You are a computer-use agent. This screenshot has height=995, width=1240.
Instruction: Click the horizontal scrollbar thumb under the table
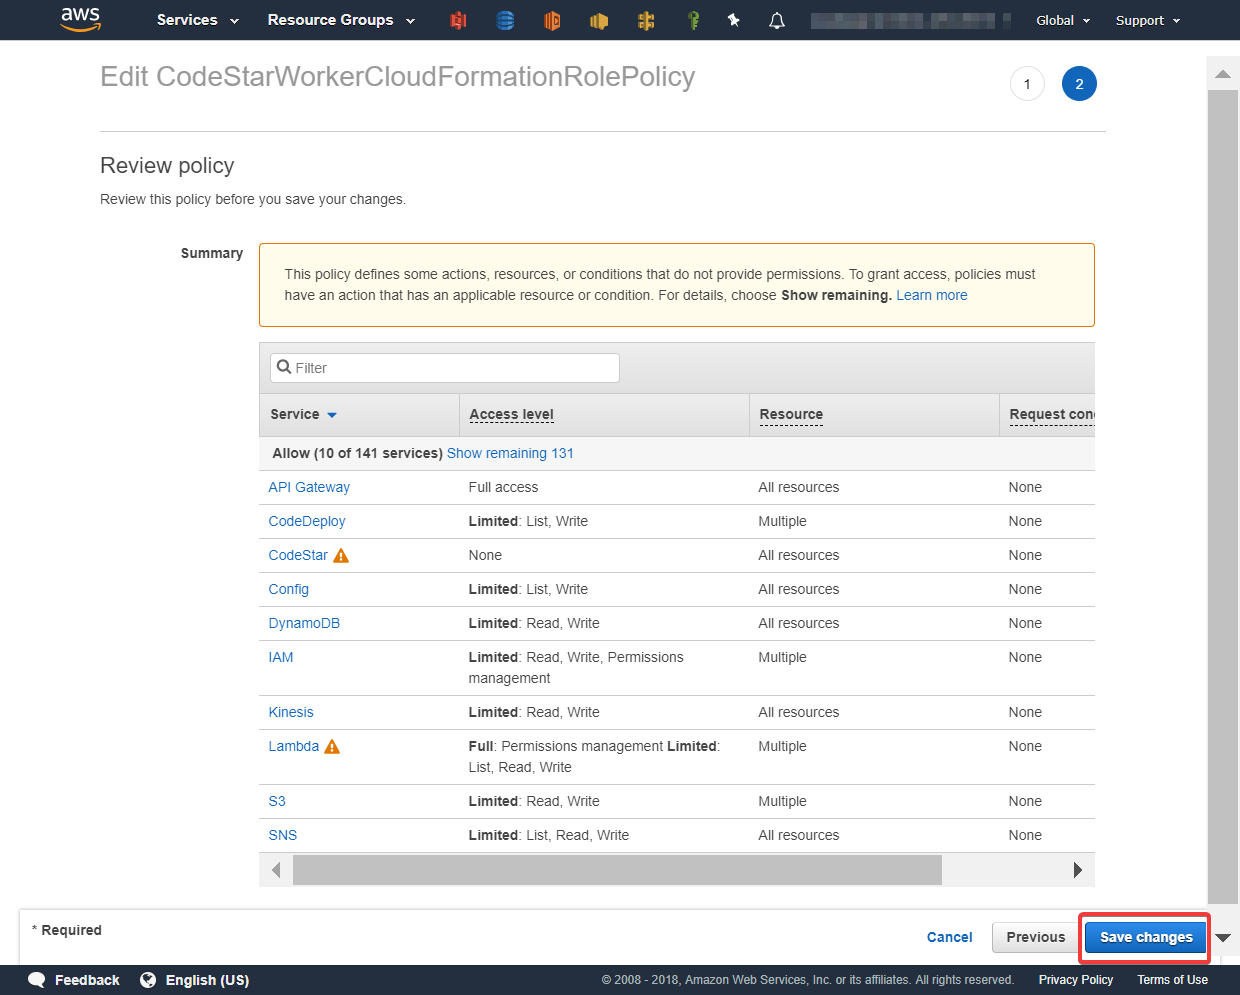(617, 870)
